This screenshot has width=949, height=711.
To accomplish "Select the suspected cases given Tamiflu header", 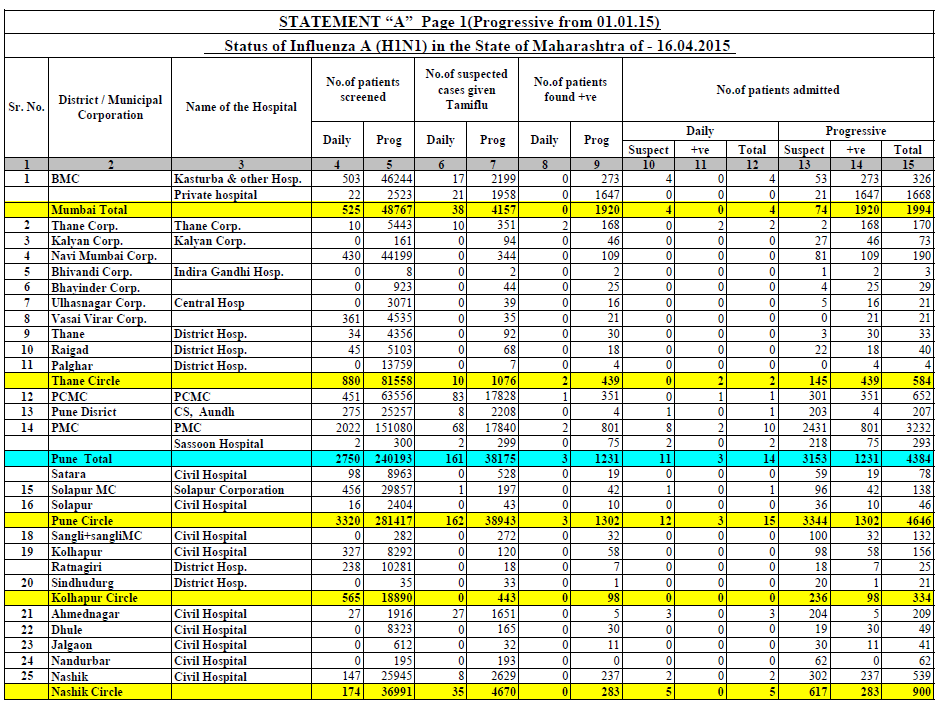I will (x=466, y=89).
